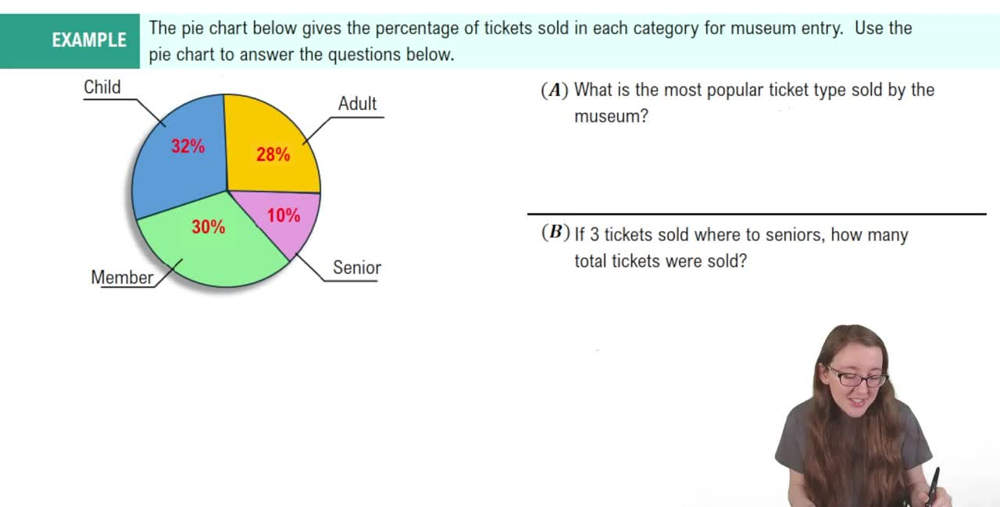Click the "Senior" chart label
The image size is (1000, 507).
point(357,267)
